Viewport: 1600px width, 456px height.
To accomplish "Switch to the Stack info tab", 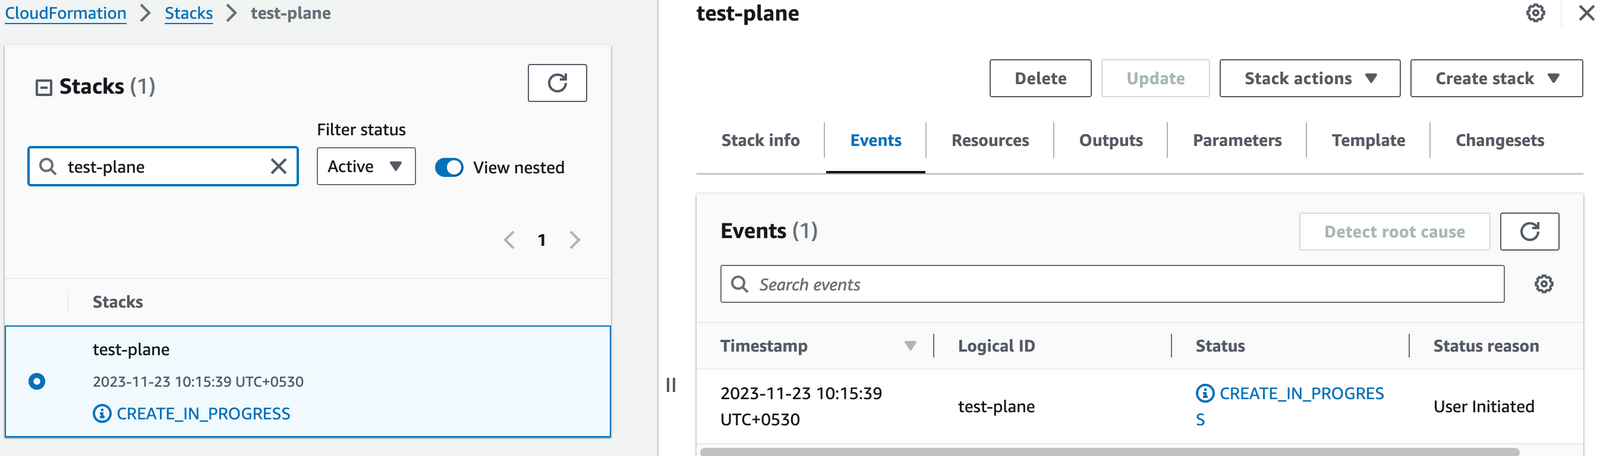I will [x=760, y=140].
